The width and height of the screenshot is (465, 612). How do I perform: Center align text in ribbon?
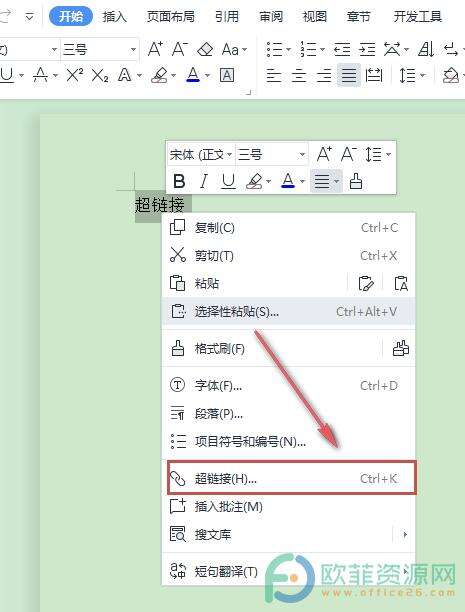click(x=299, y=75)
